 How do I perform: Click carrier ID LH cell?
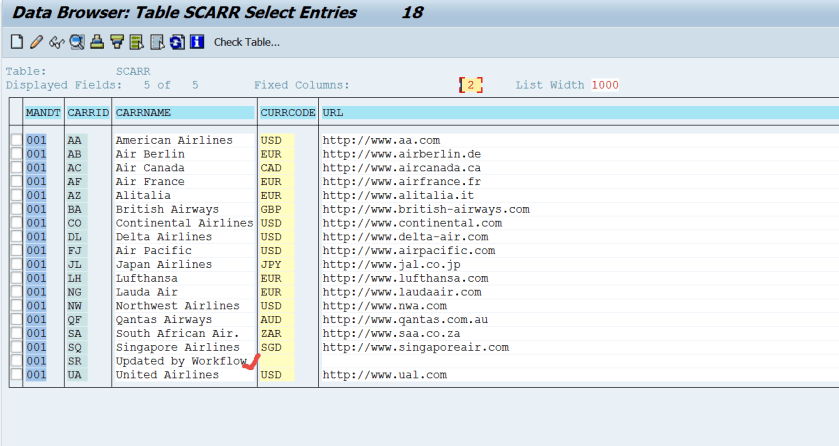pyautogui.click(x=77, y=279)
